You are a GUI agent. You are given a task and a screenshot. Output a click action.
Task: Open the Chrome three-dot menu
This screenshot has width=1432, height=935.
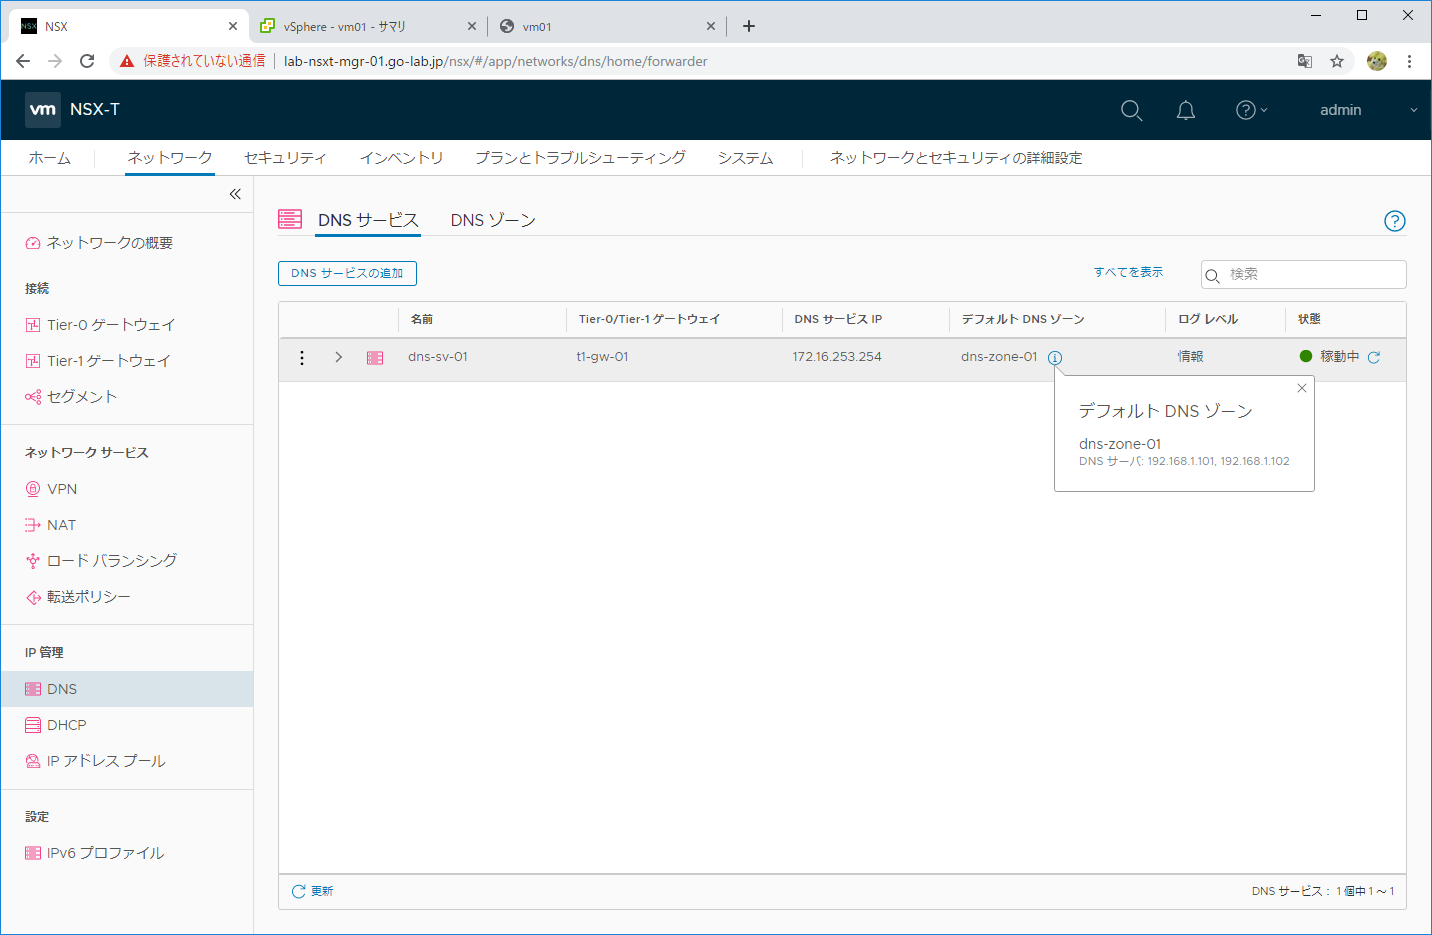1409,61
